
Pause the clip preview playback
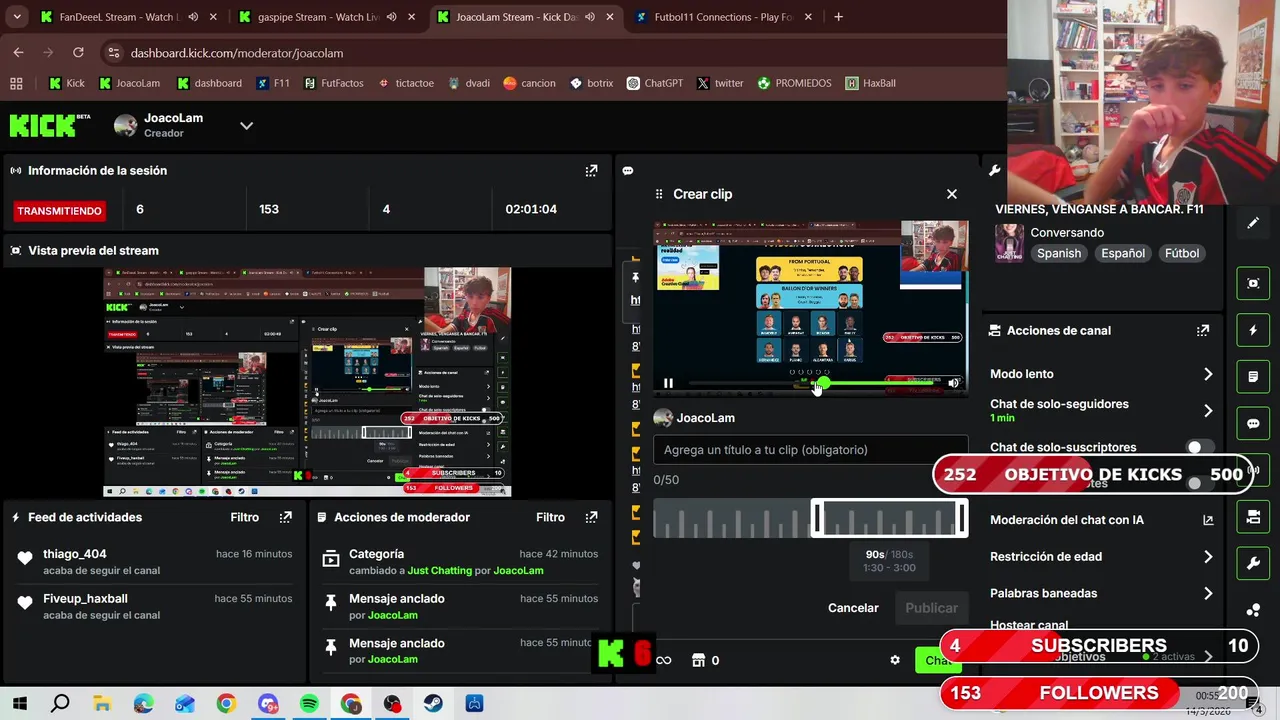click(668, 383)
